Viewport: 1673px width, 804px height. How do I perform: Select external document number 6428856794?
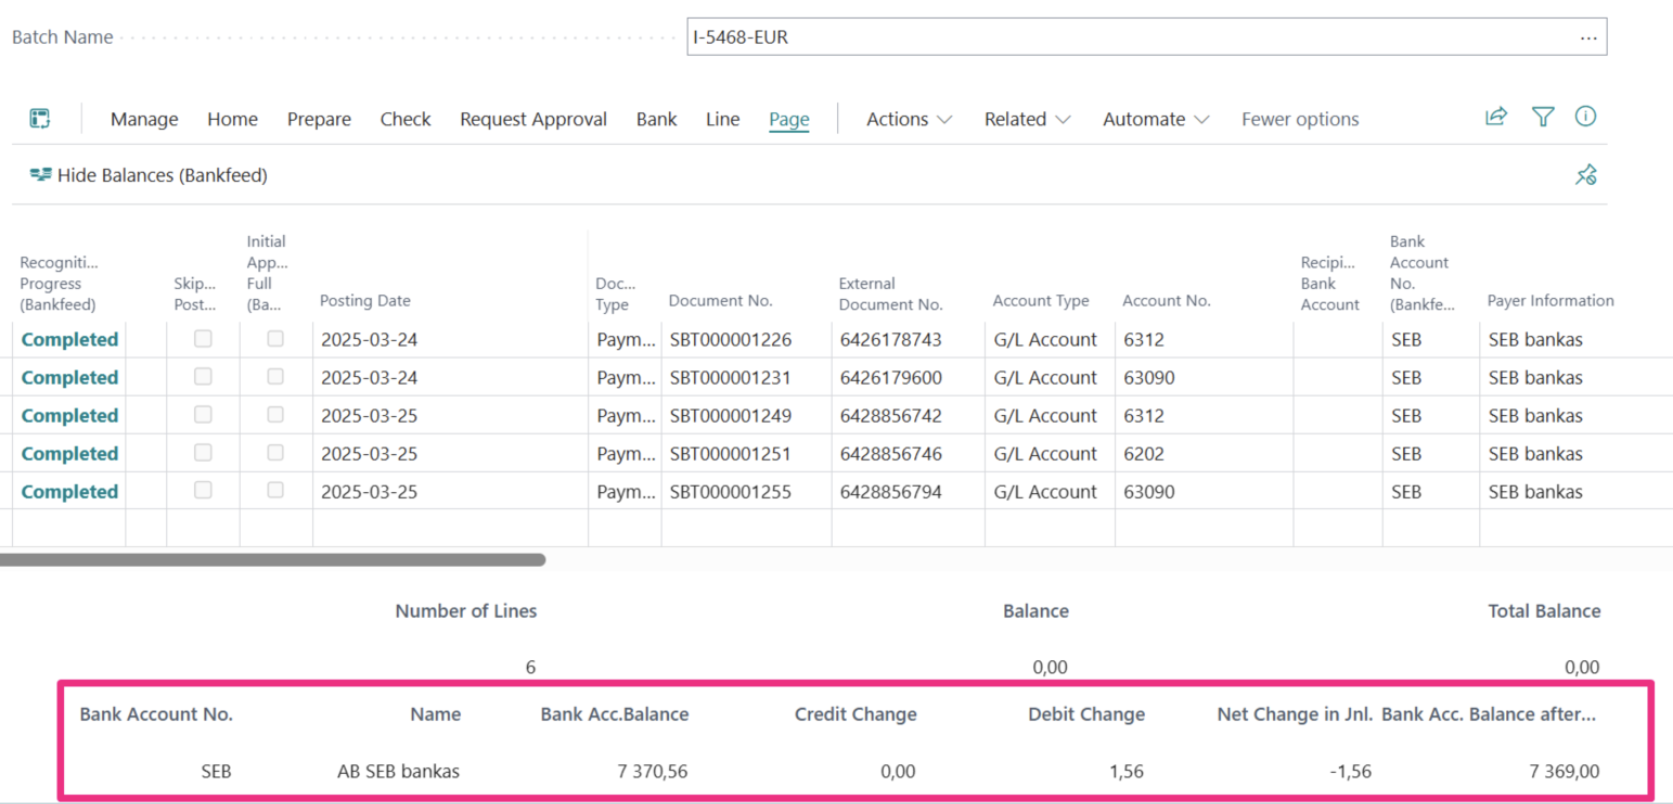point(891,491)
